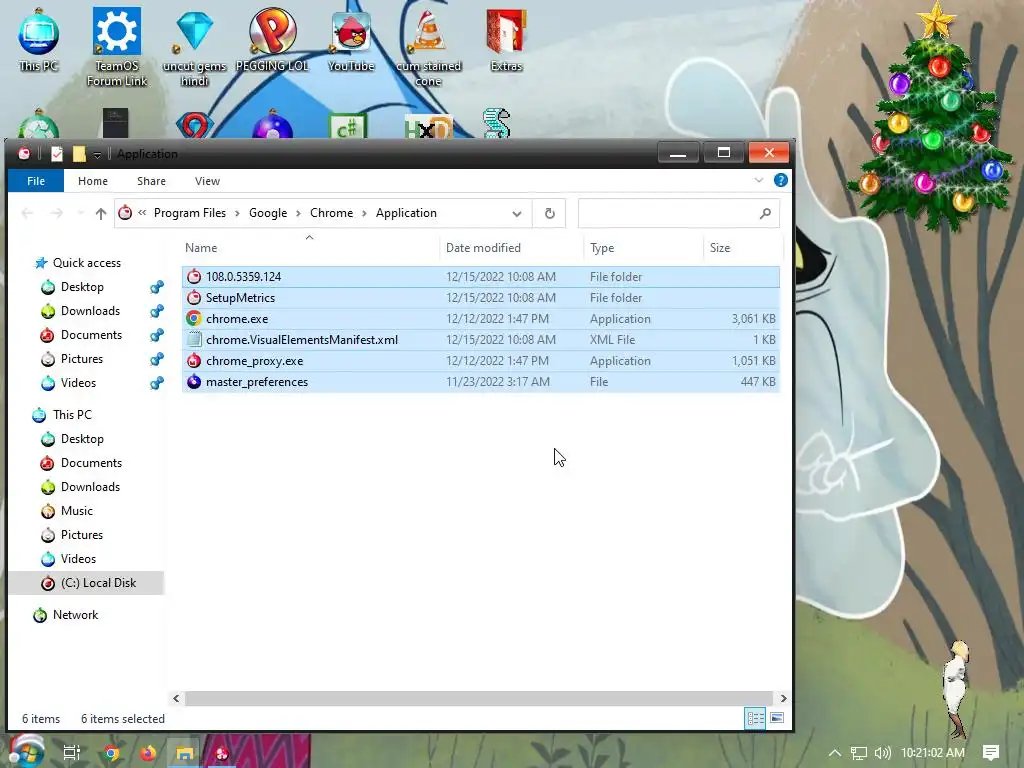Open This PC desktop icon
The height and width of the screenshot is (768, 1024).
click(39, 40)
